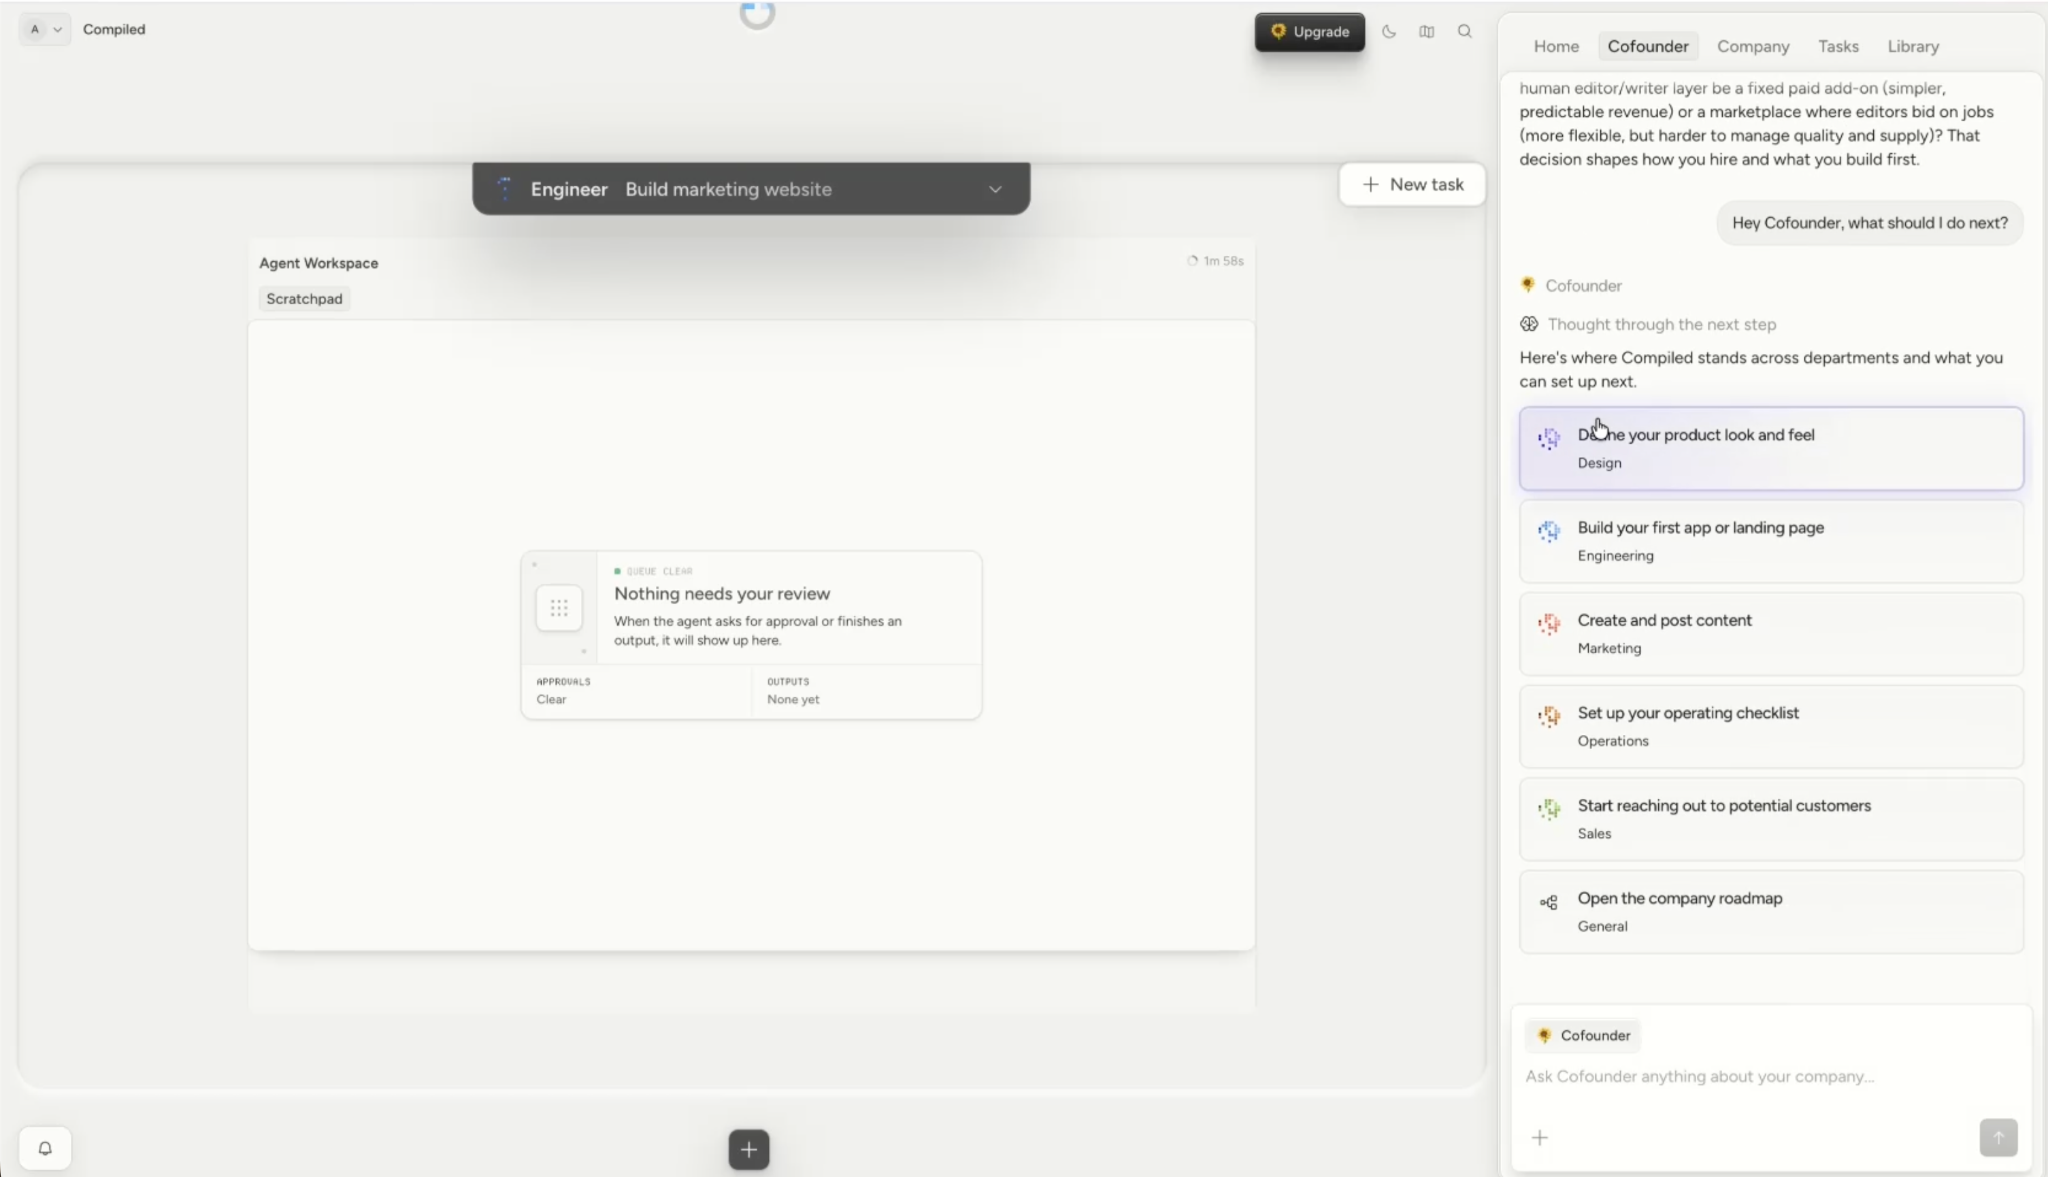Select Start reaching out to potential customers

(x=1771, y=819)
